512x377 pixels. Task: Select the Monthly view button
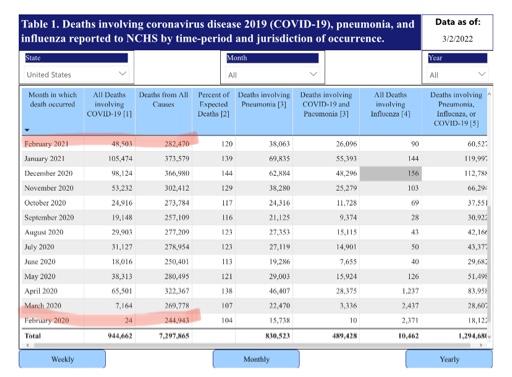tap(256, 359)
